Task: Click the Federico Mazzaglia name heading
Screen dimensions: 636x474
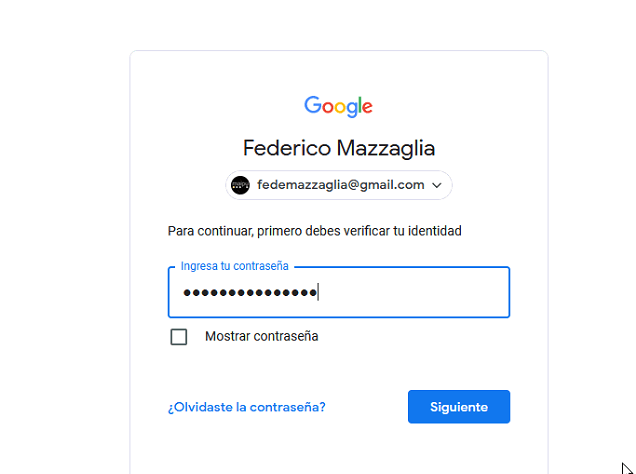Action: coord(339,149)
